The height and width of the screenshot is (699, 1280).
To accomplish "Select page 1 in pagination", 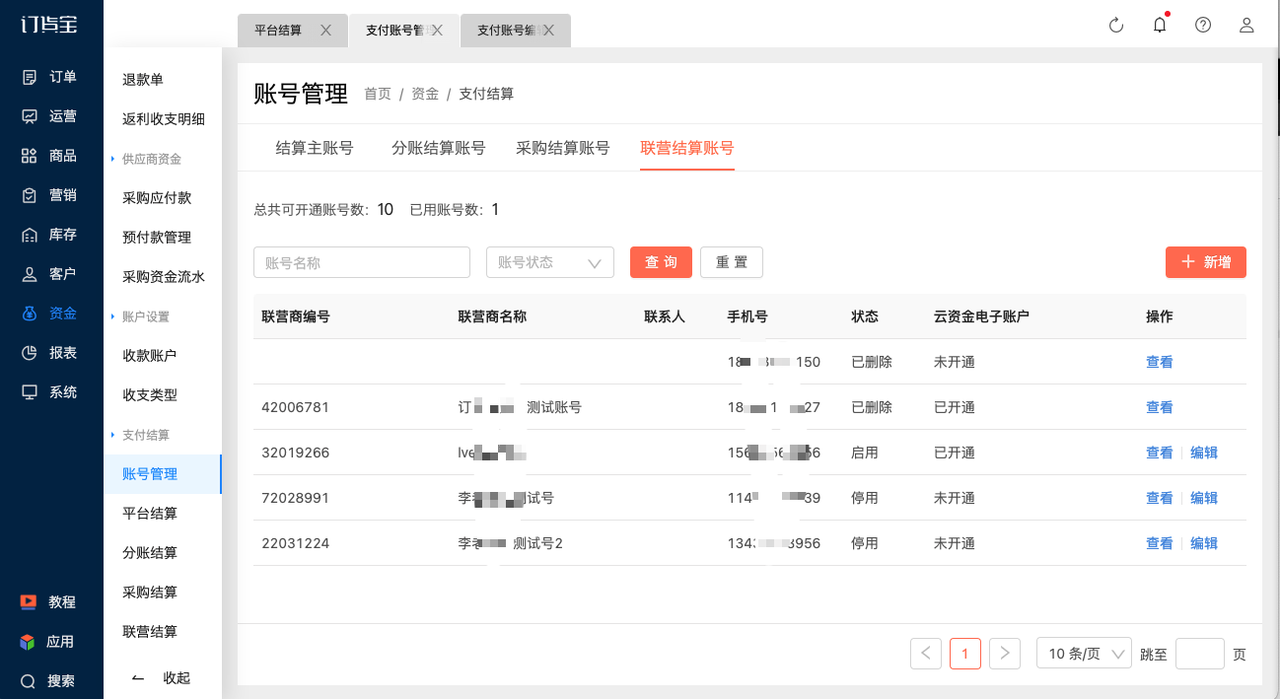I will (x=965, y=653).
